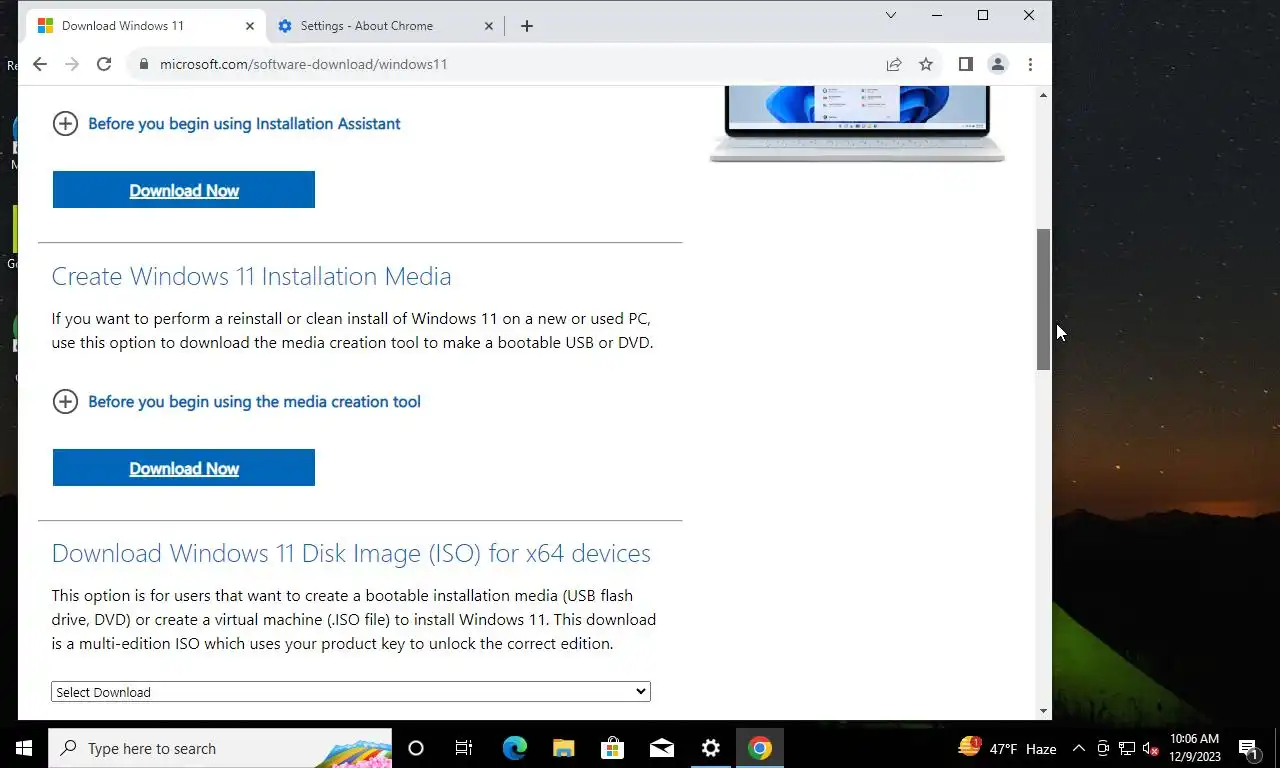Screen dimensions: 1280x768
Task: Open the notification center icon
Action: pyautogui.click(x=1248, y=748)
